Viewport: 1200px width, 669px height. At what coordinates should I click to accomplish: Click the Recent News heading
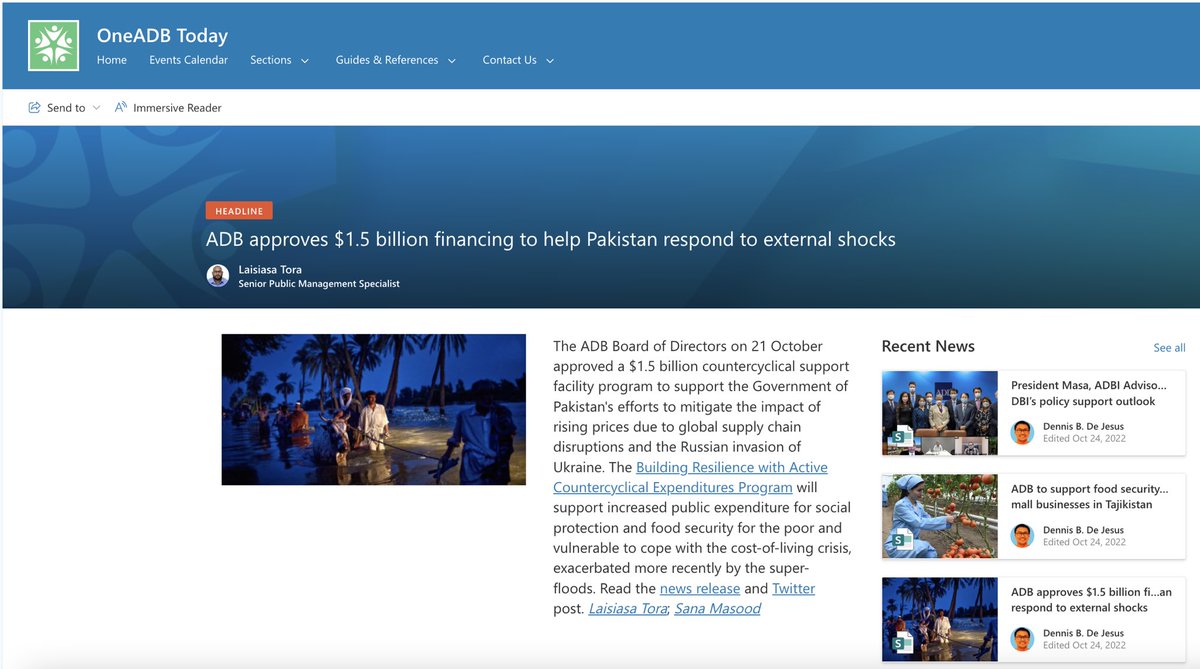928,346
